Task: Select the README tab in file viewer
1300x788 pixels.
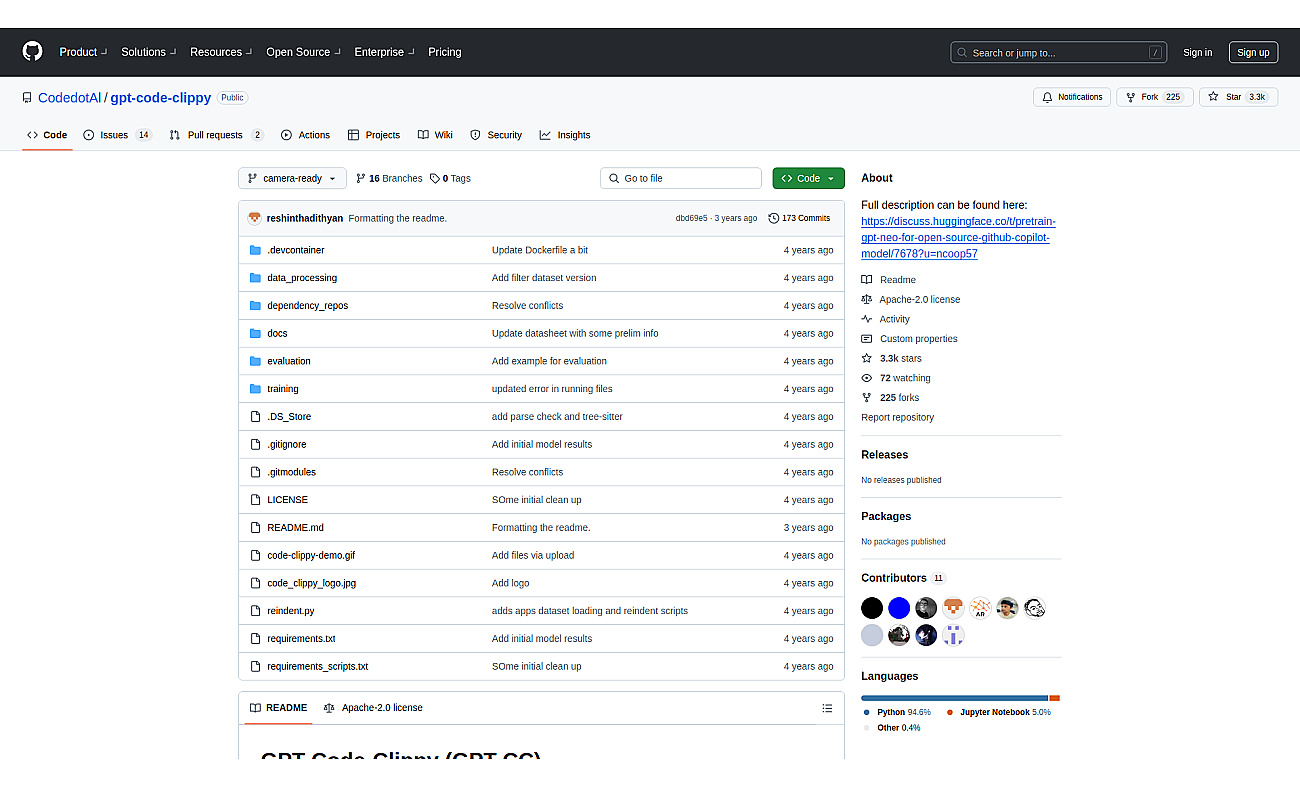Action: pyautogui.click(x=279, y=708)
